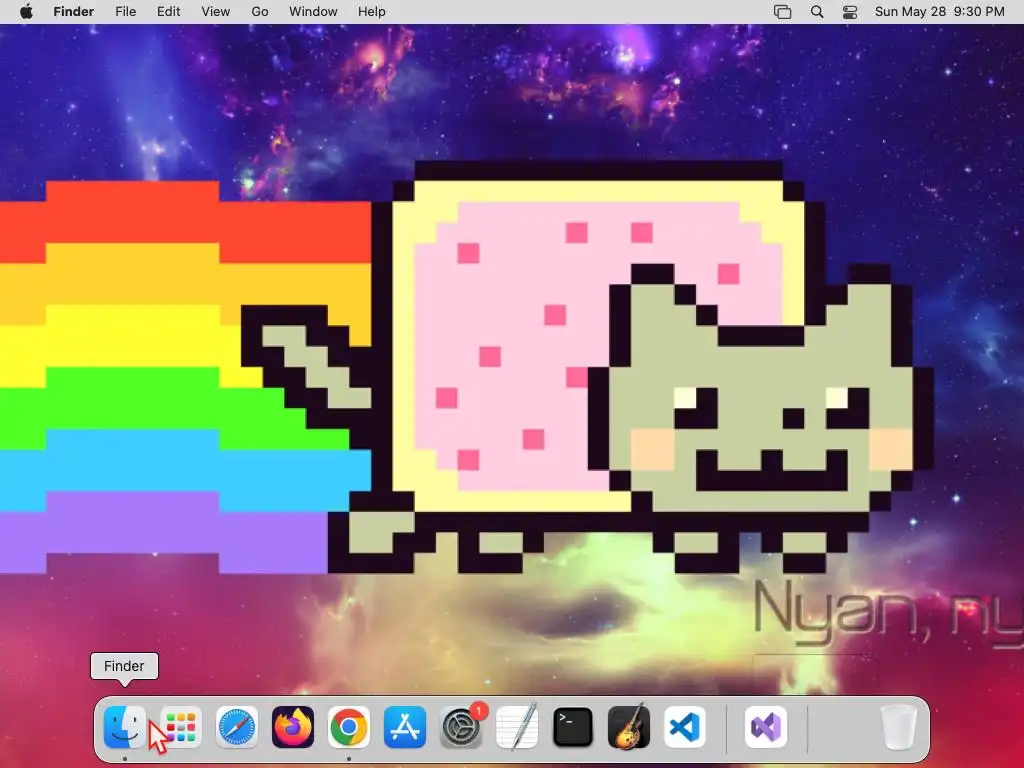1024x768 pixels.
Task: Open Terminal from the Dock
Action: coord(573,727)
